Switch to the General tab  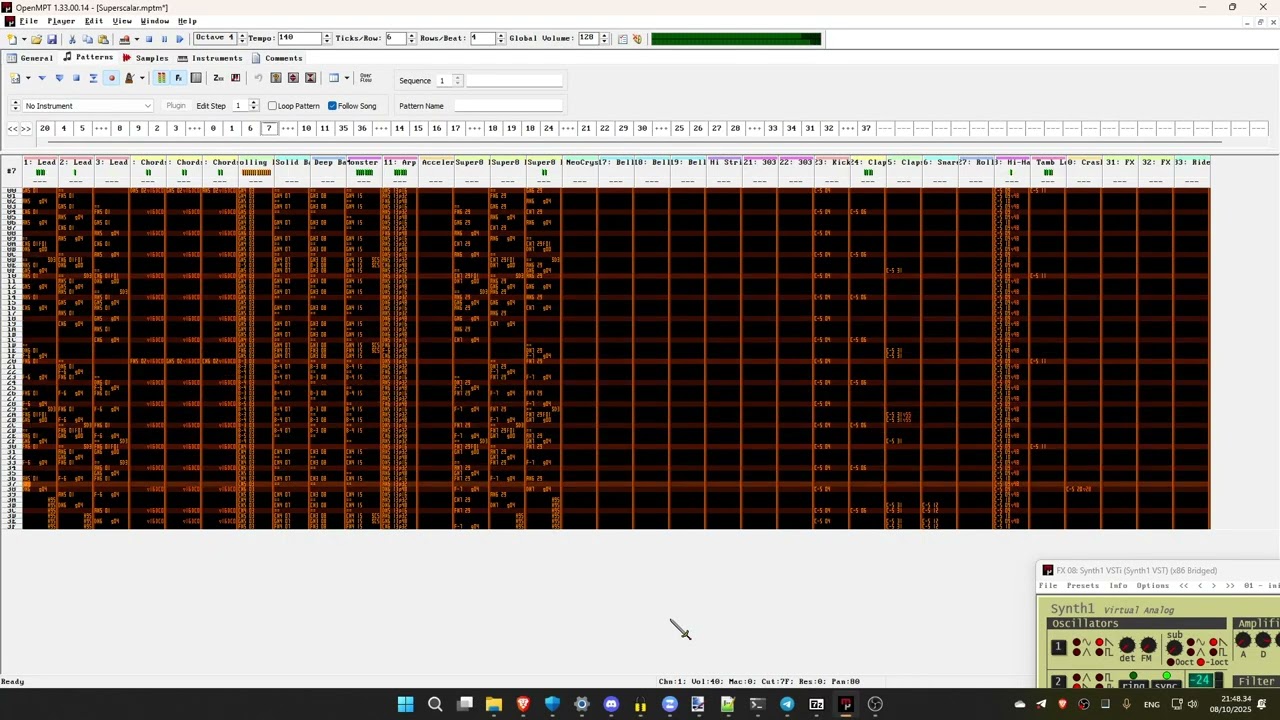point(30,58)
